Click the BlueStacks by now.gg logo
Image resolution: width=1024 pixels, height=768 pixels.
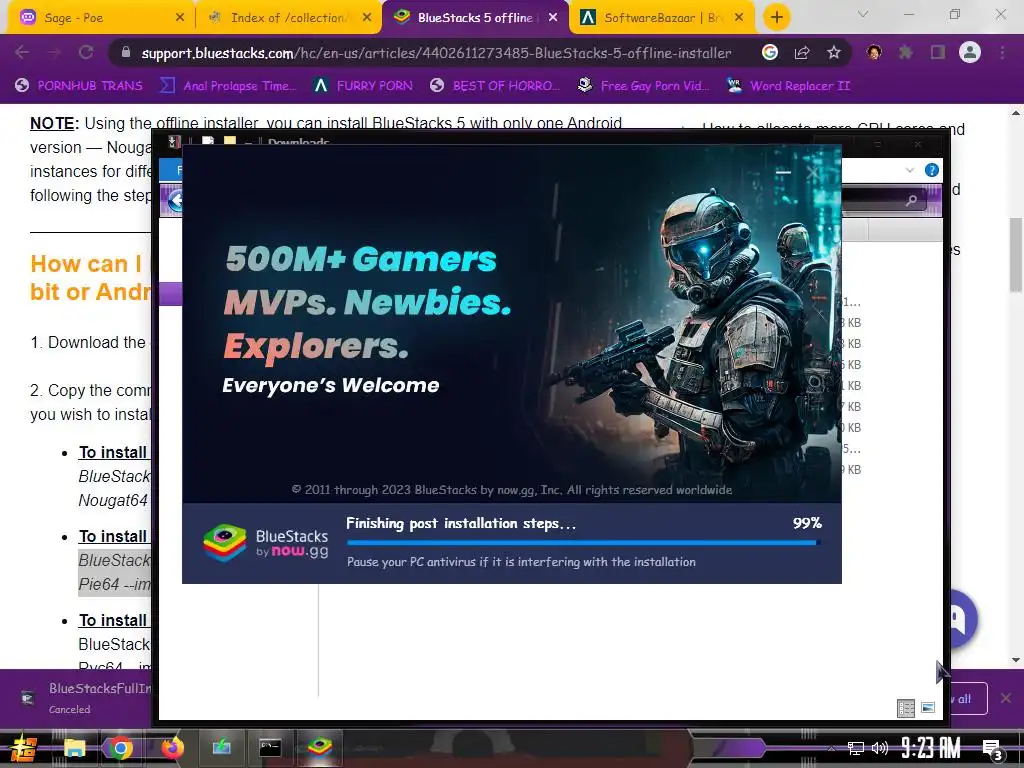pos(266,543)
